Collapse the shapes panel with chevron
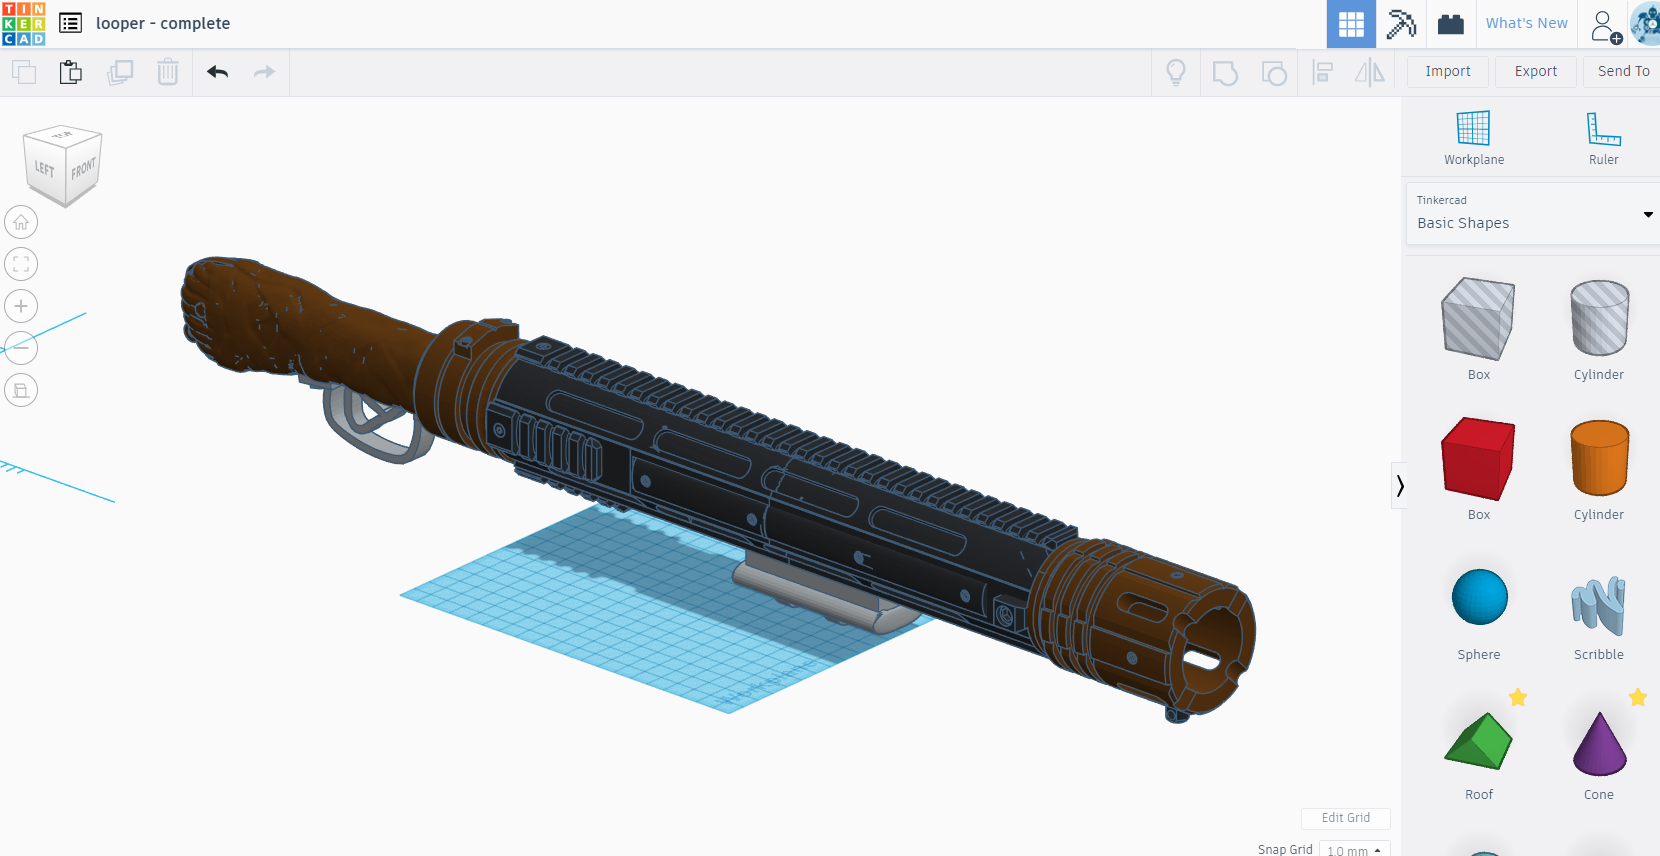This screenshot has width=1660, height=856. point(1400,486)
